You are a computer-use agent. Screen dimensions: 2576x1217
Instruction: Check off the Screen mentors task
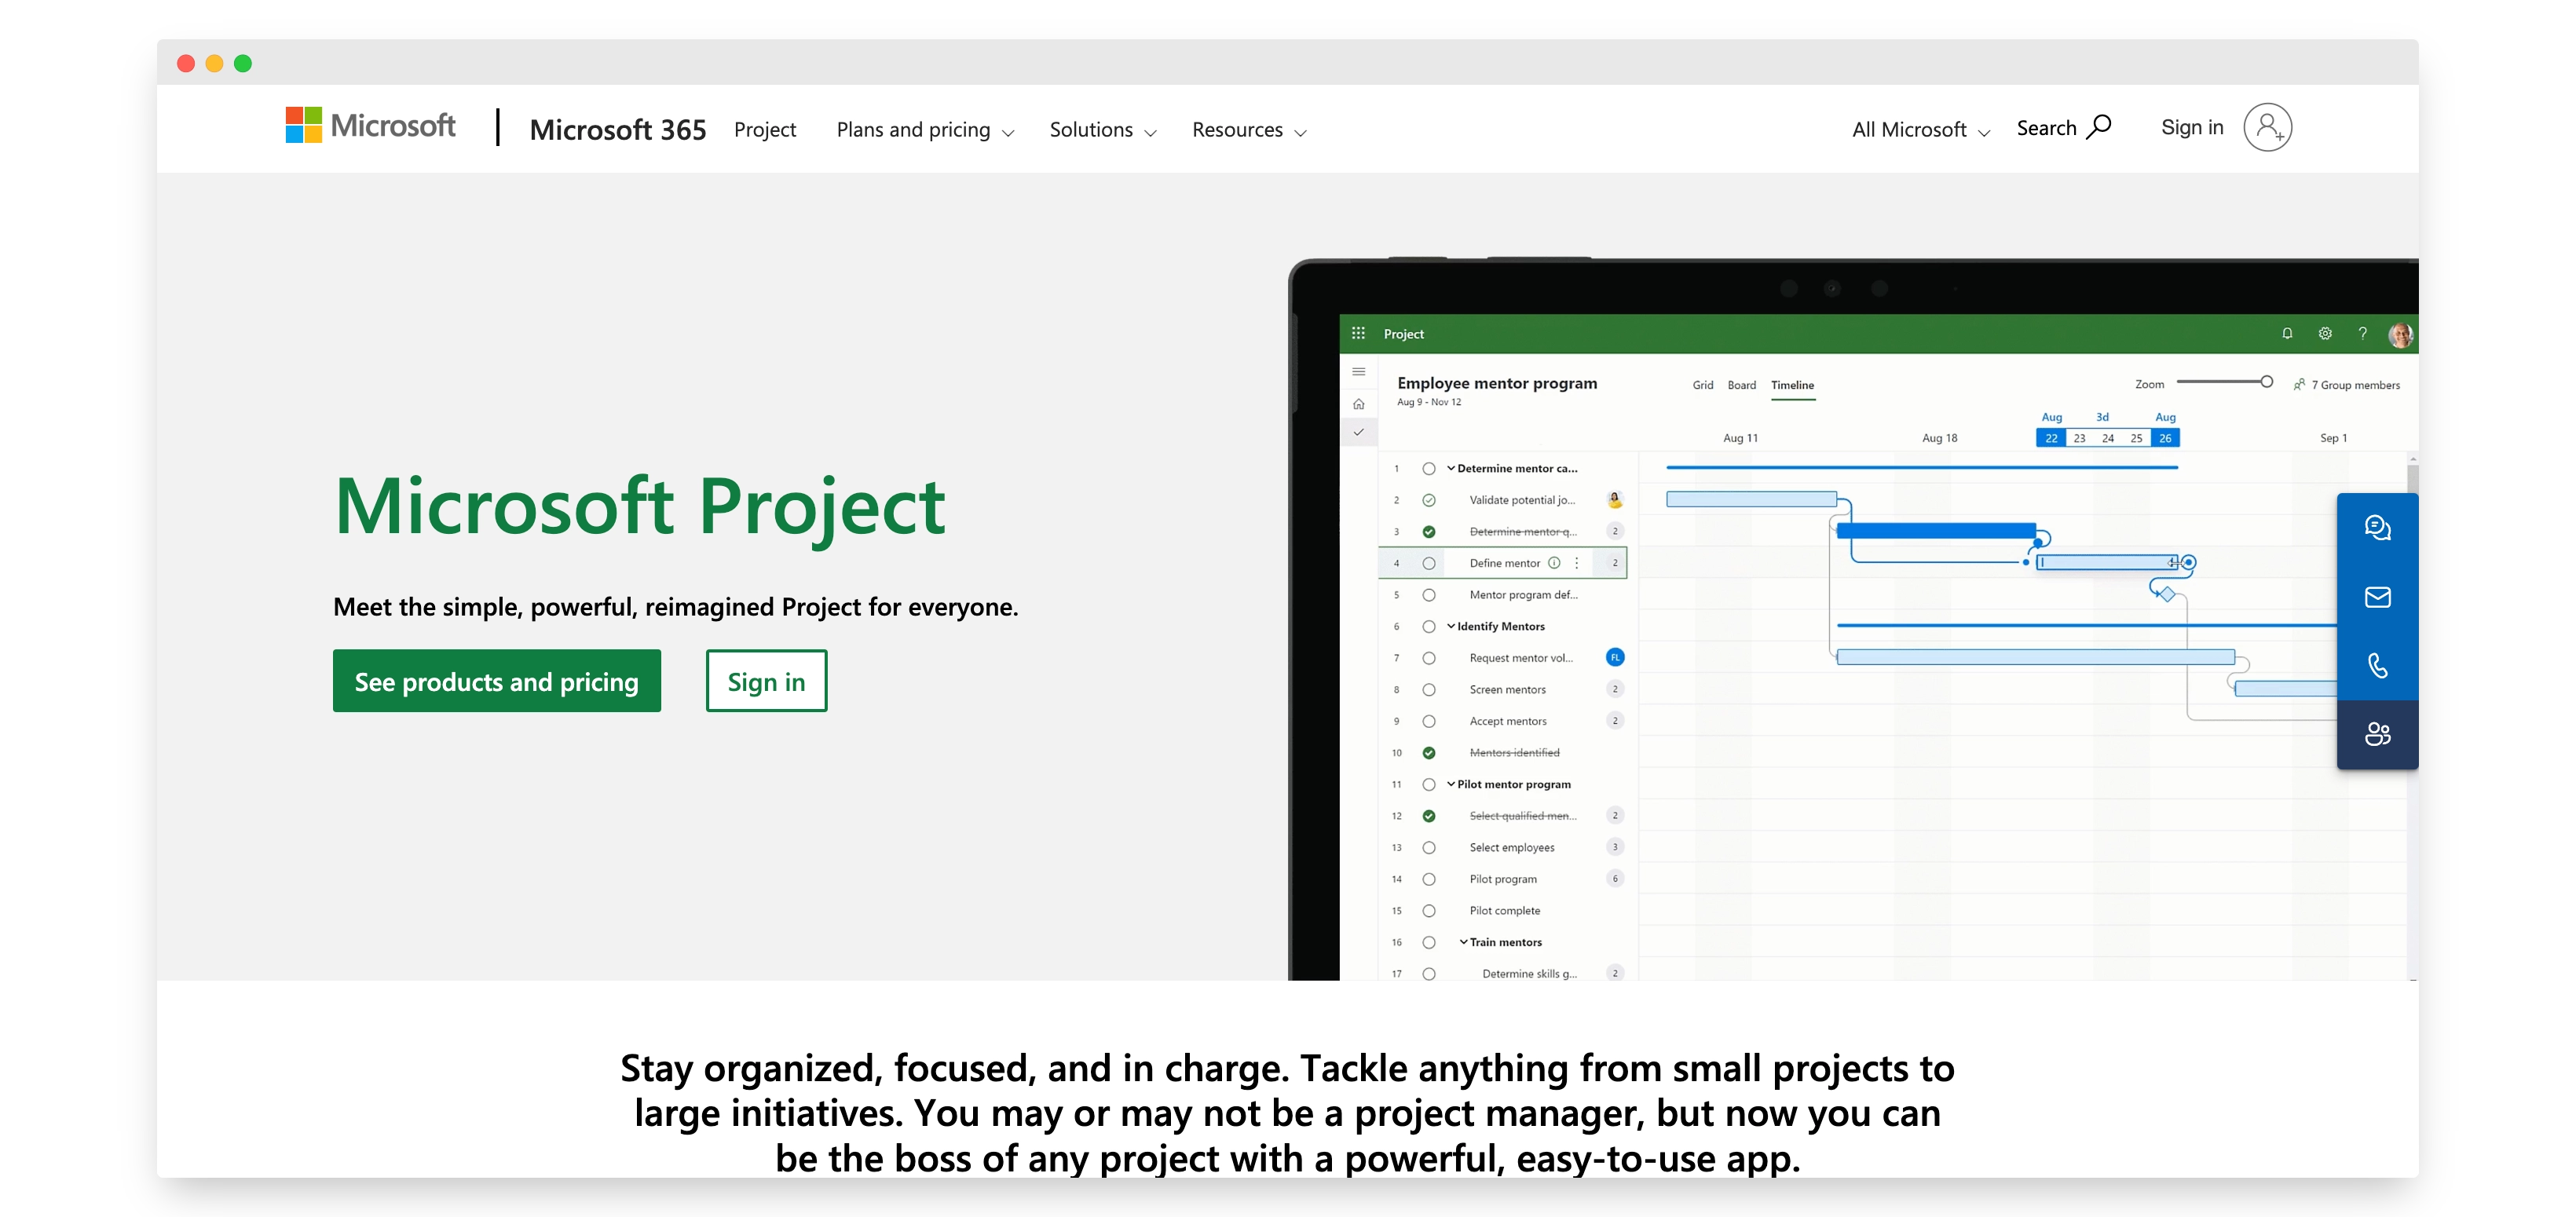click(x=1428, y=689)
